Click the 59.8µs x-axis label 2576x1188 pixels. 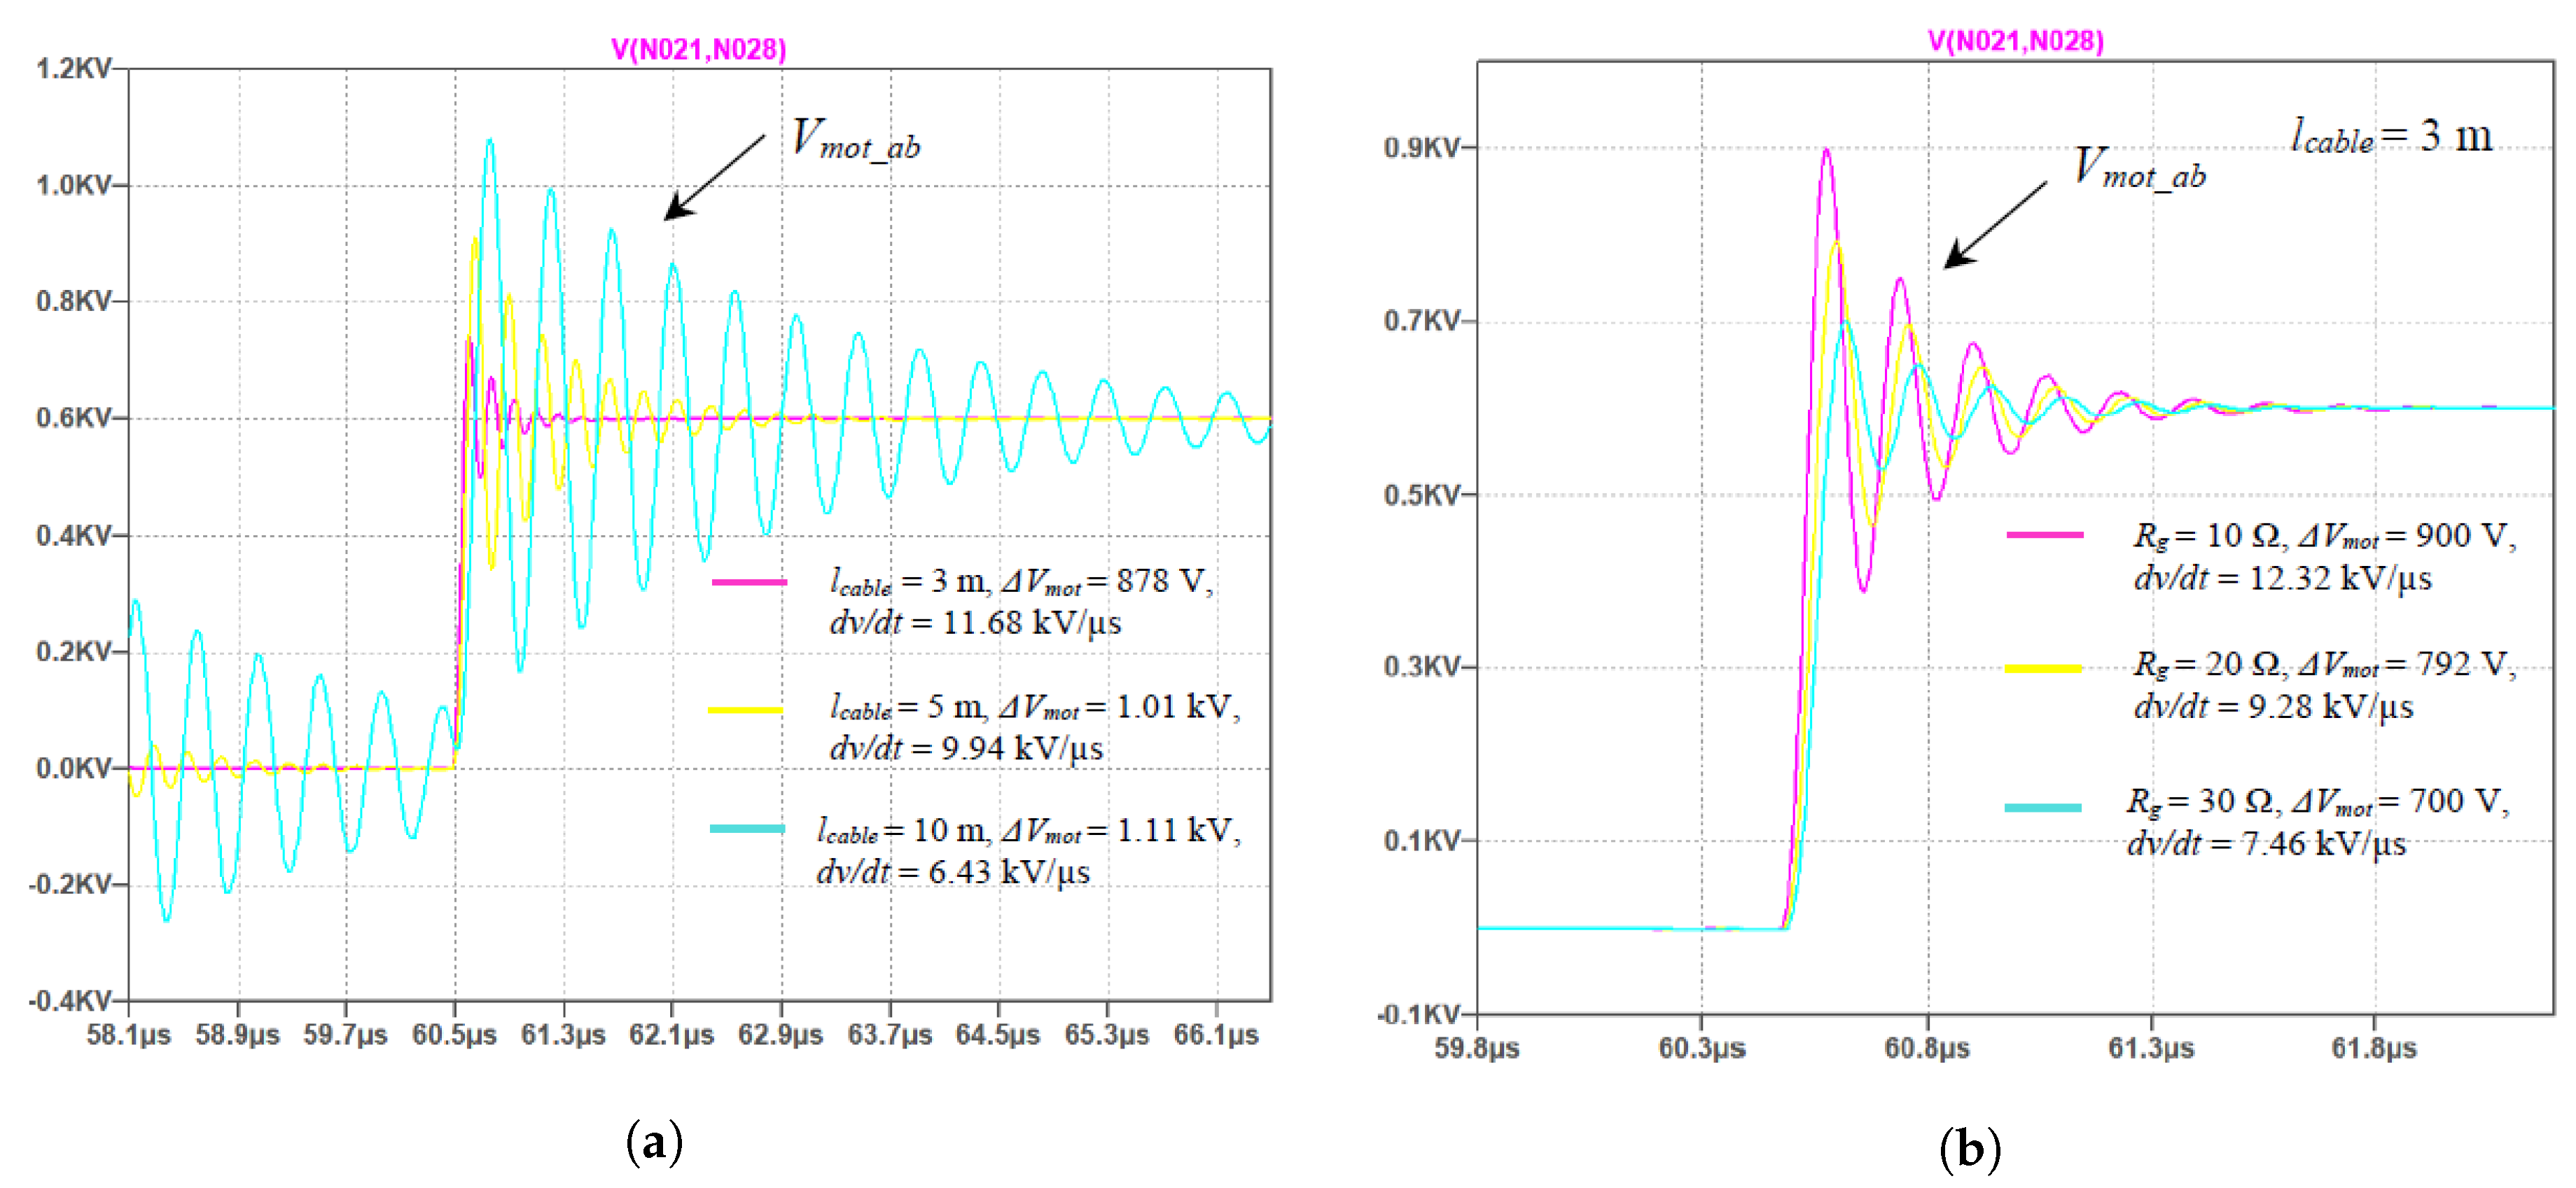tap(1477, 1049)
